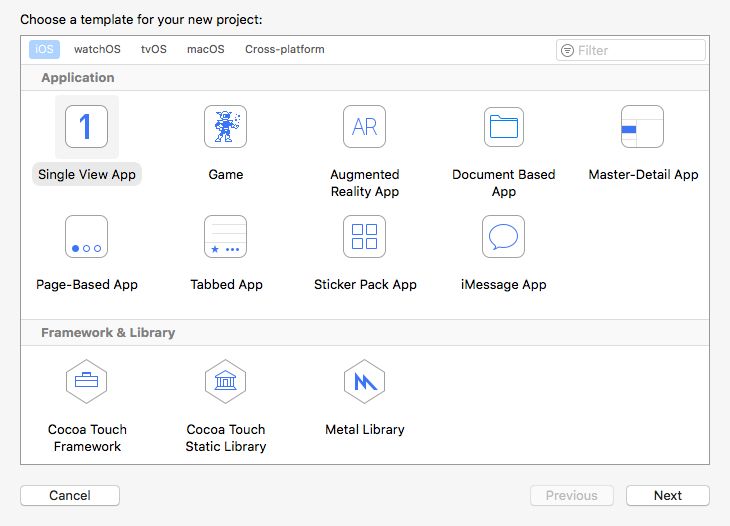Select the Sticker Pack App icon
The height and width of the screenshot is (526, 730).
(x=364, y=237)
